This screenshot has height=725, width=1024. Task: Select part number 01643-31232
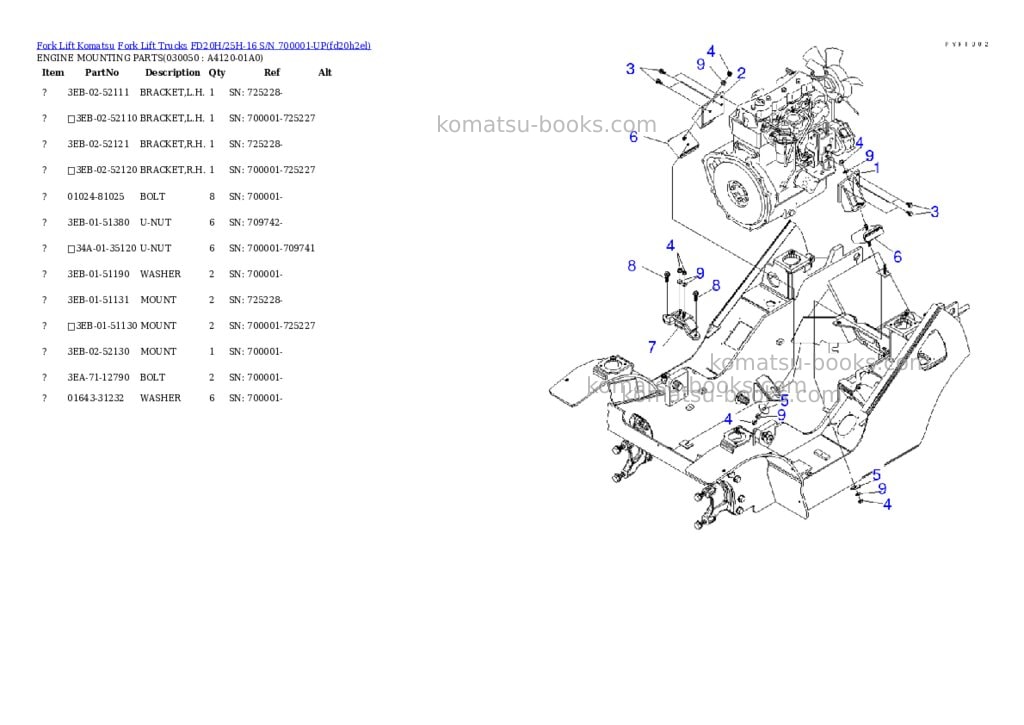click(95, 398)
